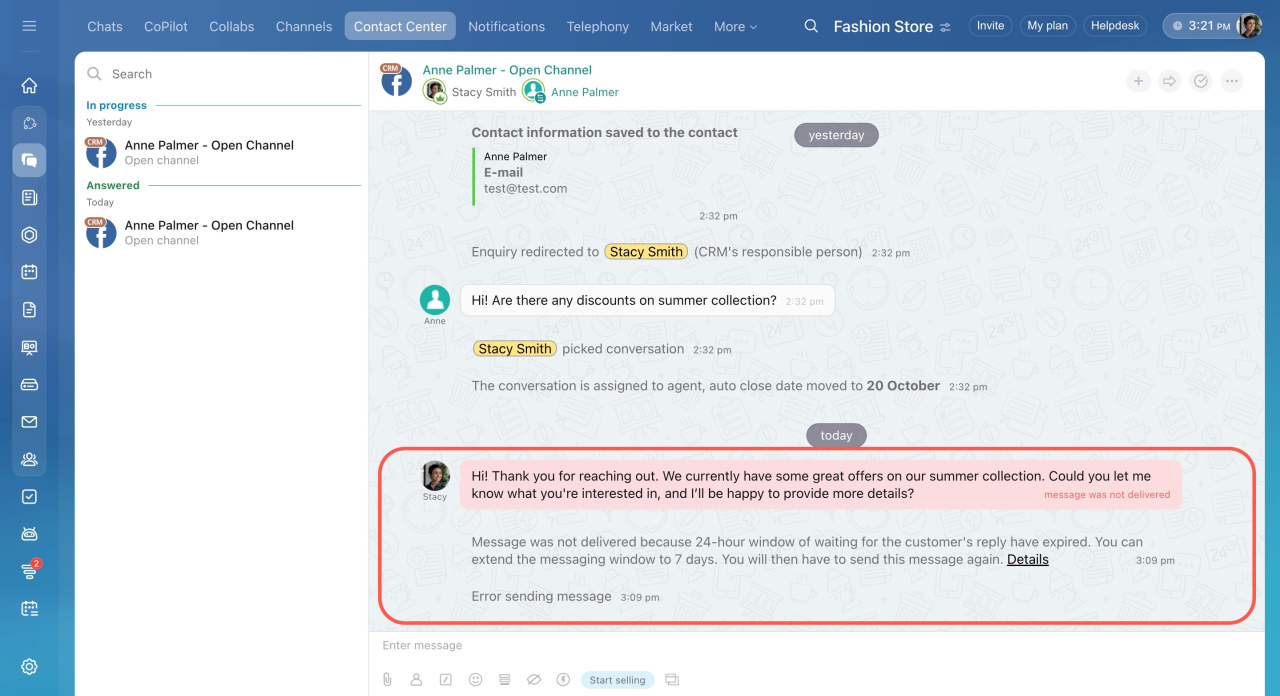Screen dimensions: 1280x696
Task: Click the chat list Search field
Action: (222, 74)
